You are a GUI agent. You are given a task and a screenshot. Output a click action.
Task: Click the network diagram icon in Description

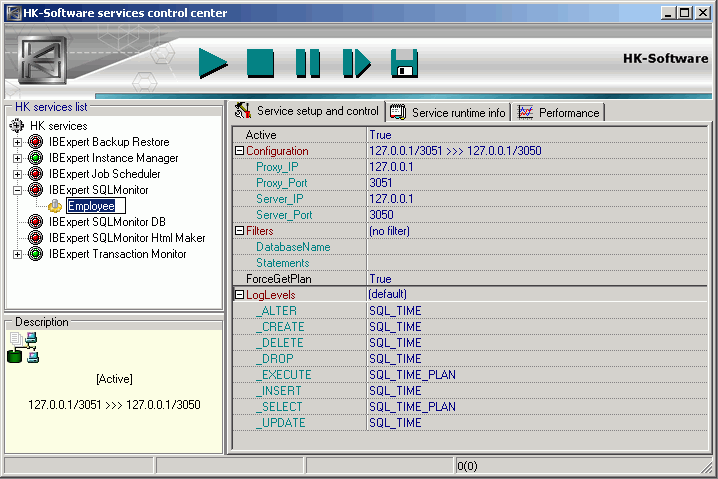[x=23, y=348]
